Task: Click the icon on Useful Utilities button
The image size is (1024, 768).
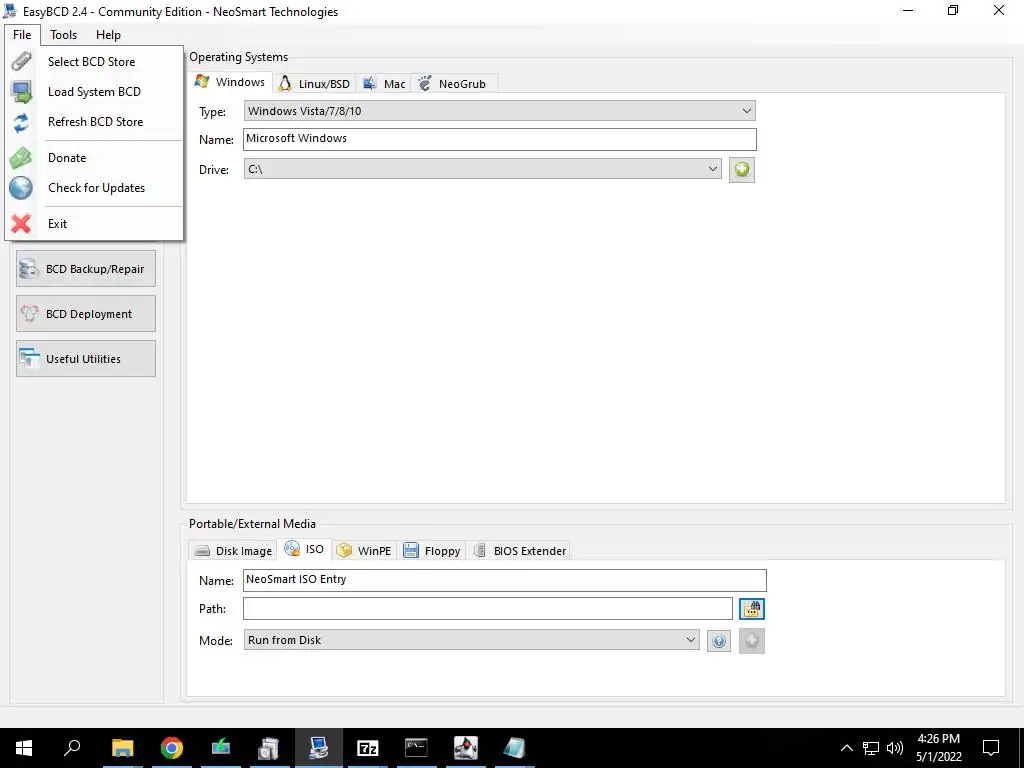Action: pos(29,359)
